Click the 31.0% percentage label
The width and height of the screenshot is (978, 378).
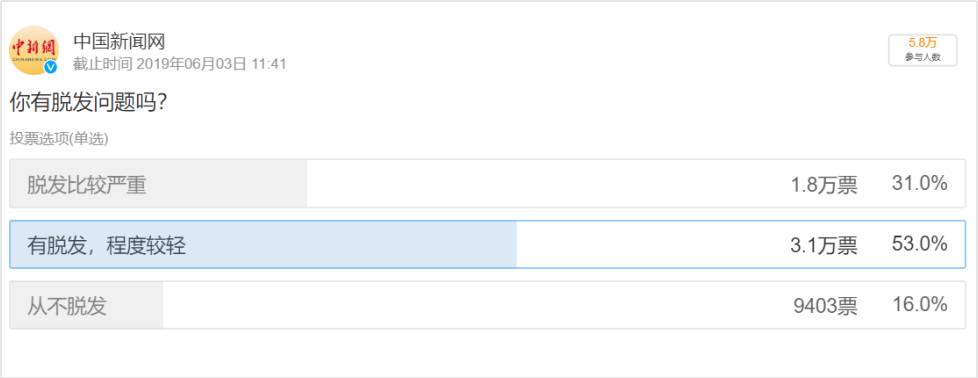coord(920,183)
